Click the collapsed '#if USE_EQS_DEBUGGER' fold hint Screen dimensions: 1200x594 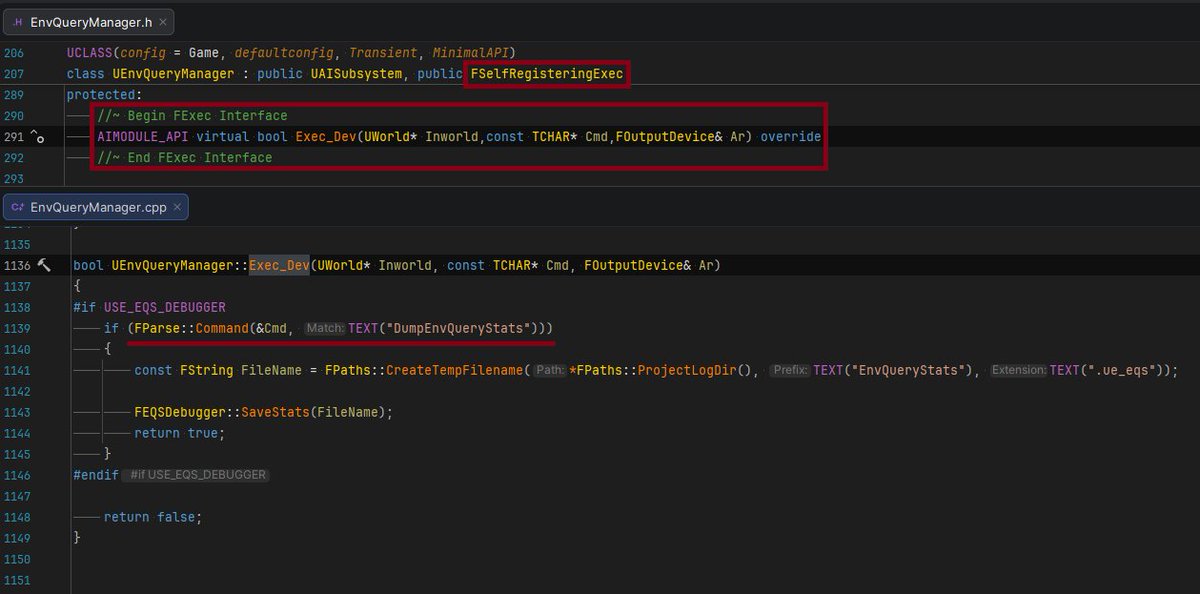coord(197,475)
